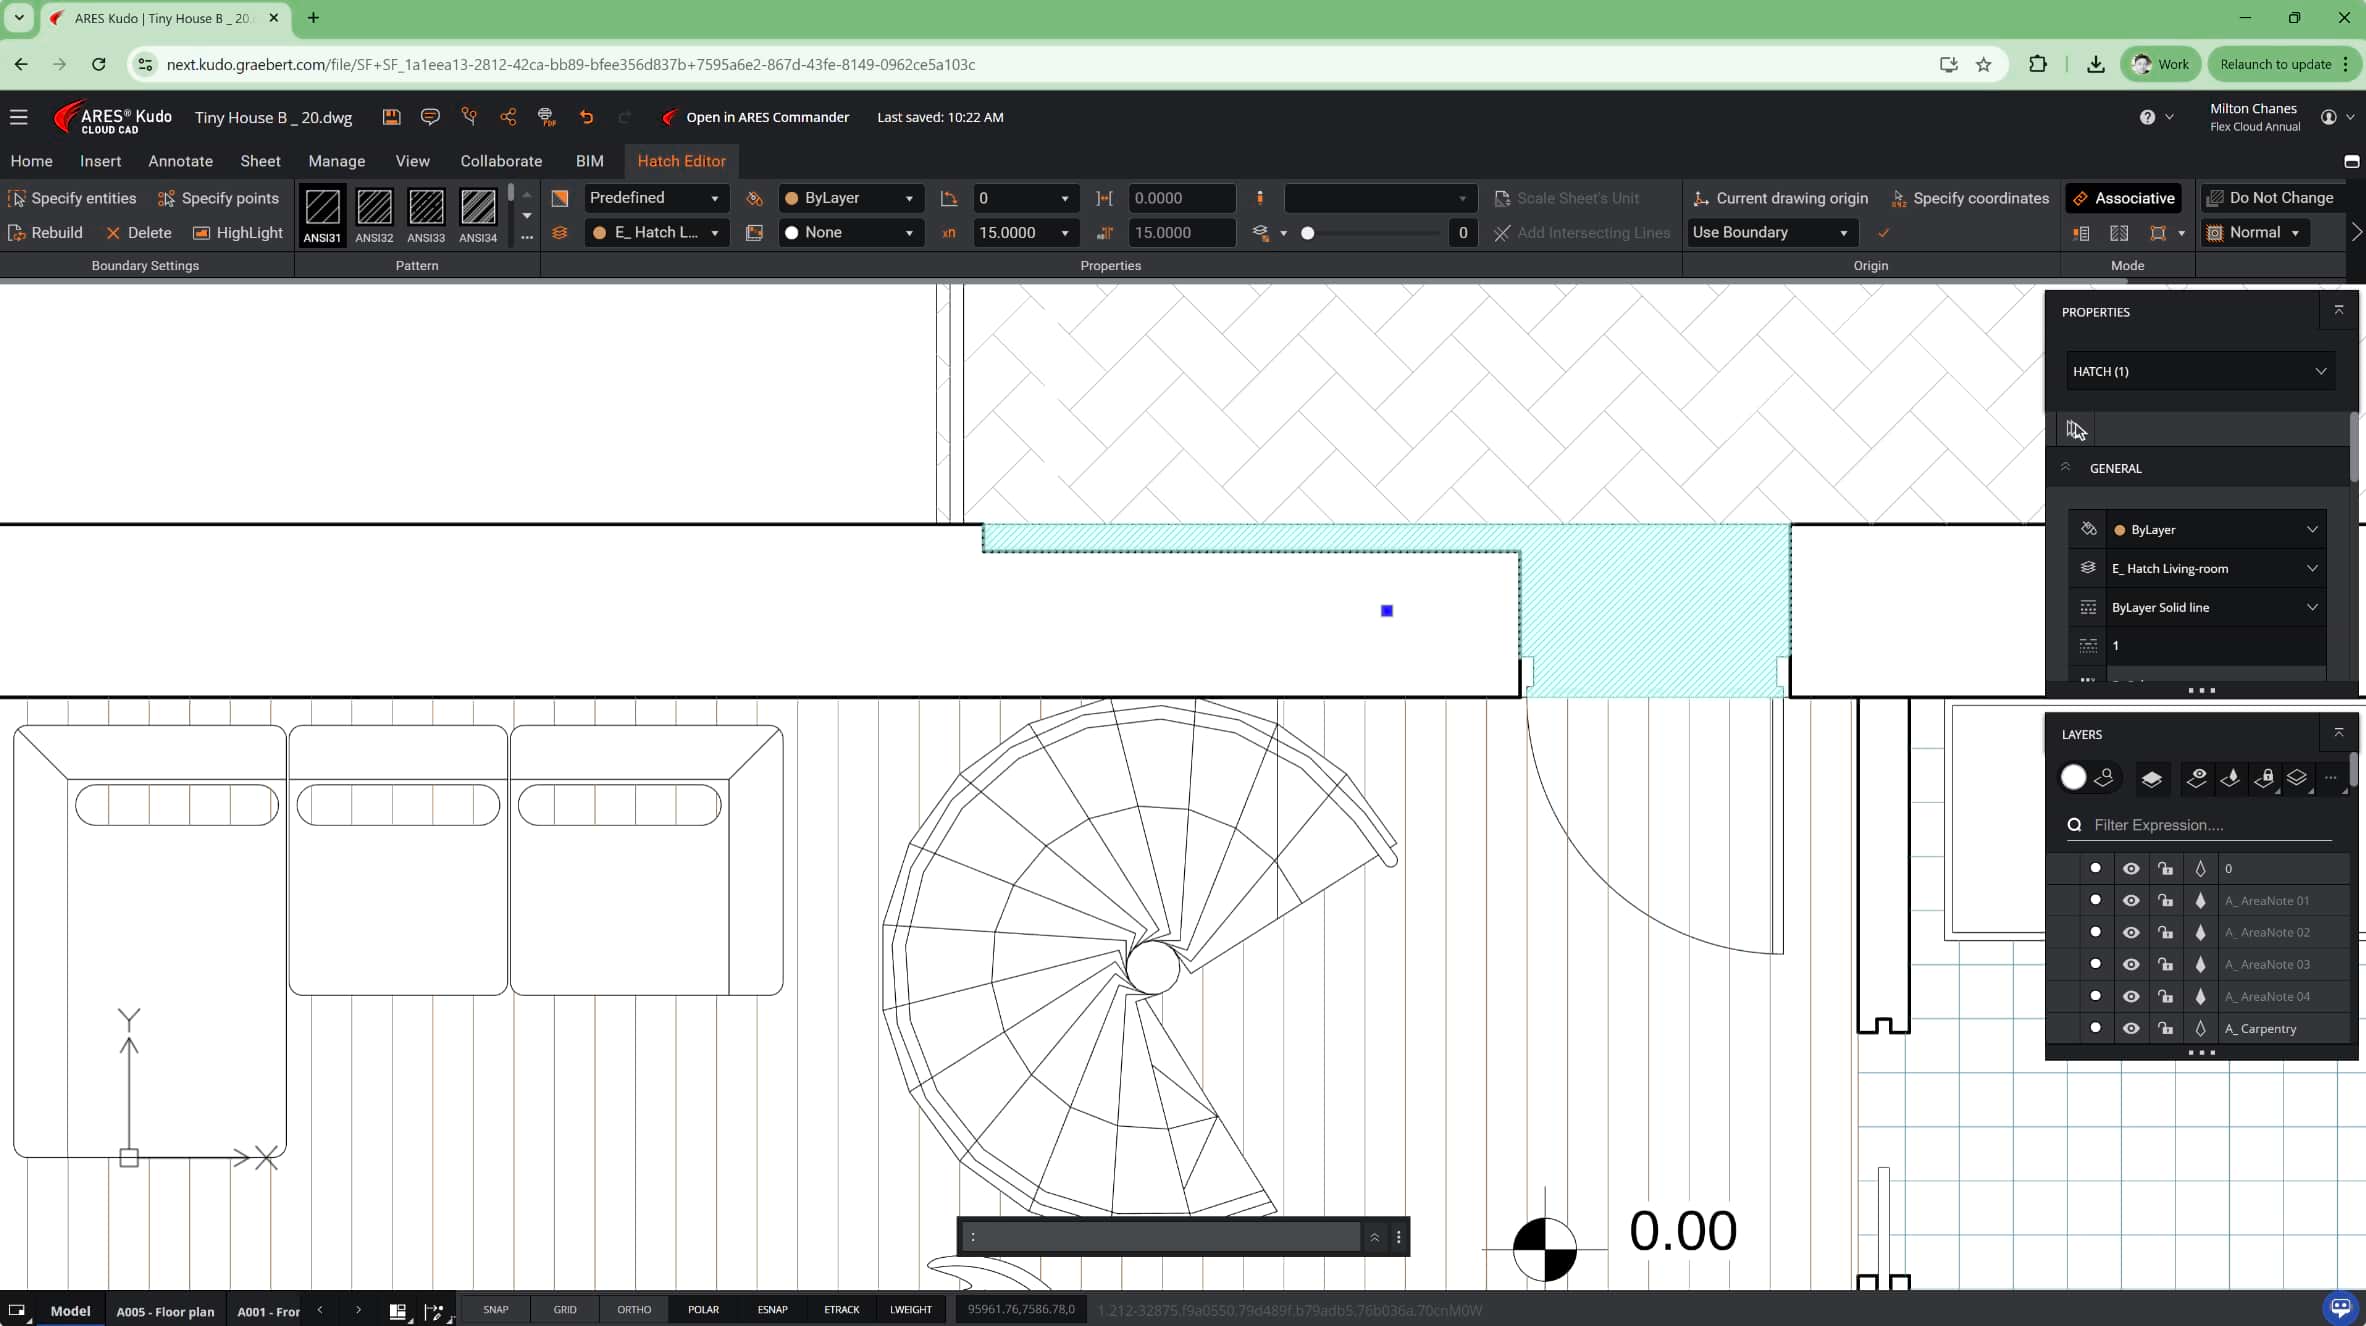Open the share drawing icon
2366x1326 pixels.
click(x=508, y=117)
